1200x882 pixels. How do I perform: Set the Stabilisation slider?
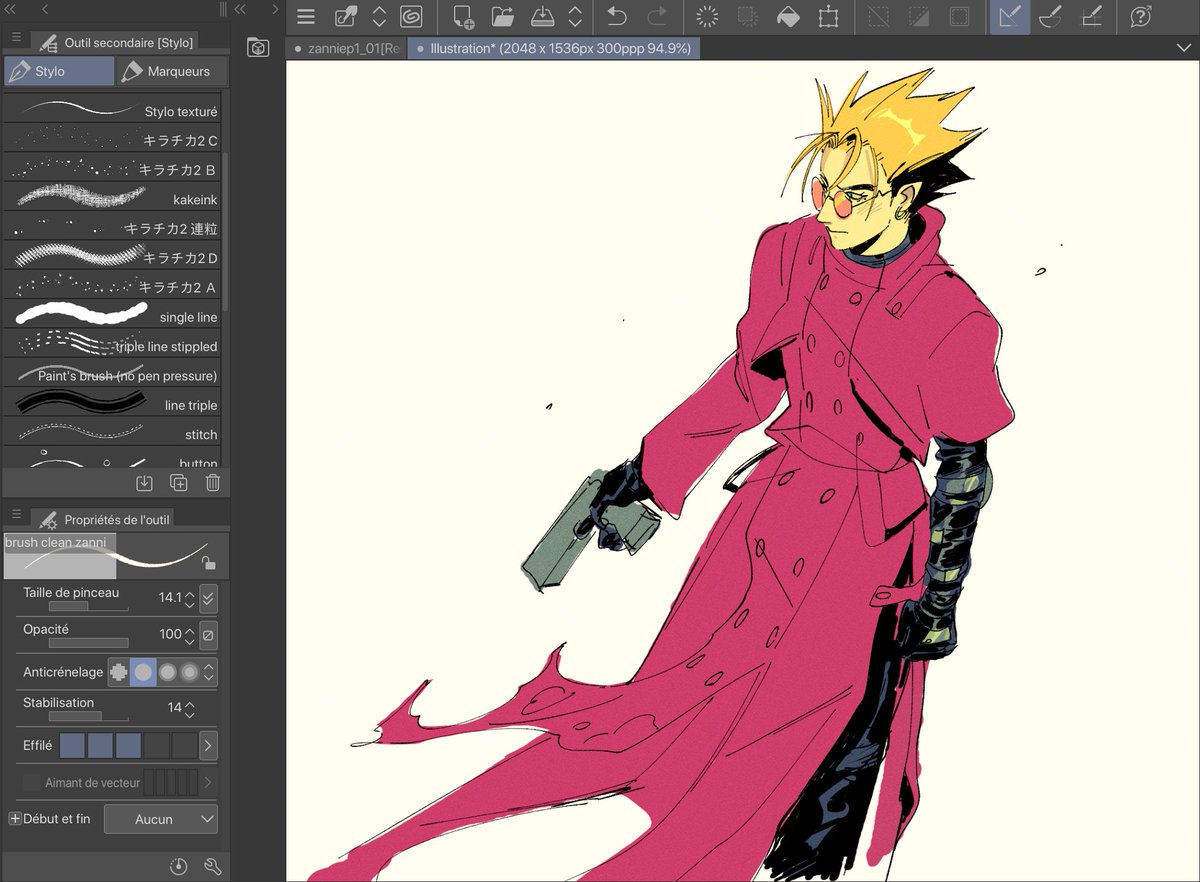coord(89,716)
